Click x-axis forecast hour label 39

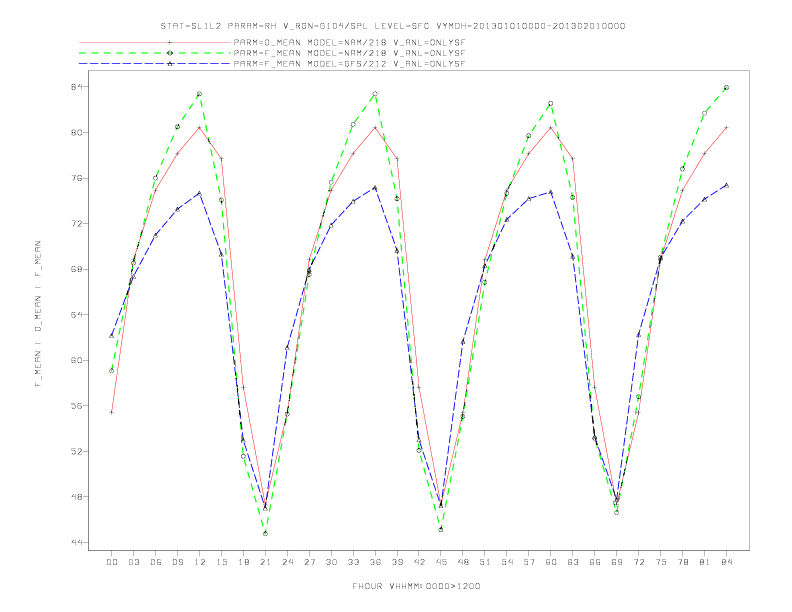click(x=397, y=562)
